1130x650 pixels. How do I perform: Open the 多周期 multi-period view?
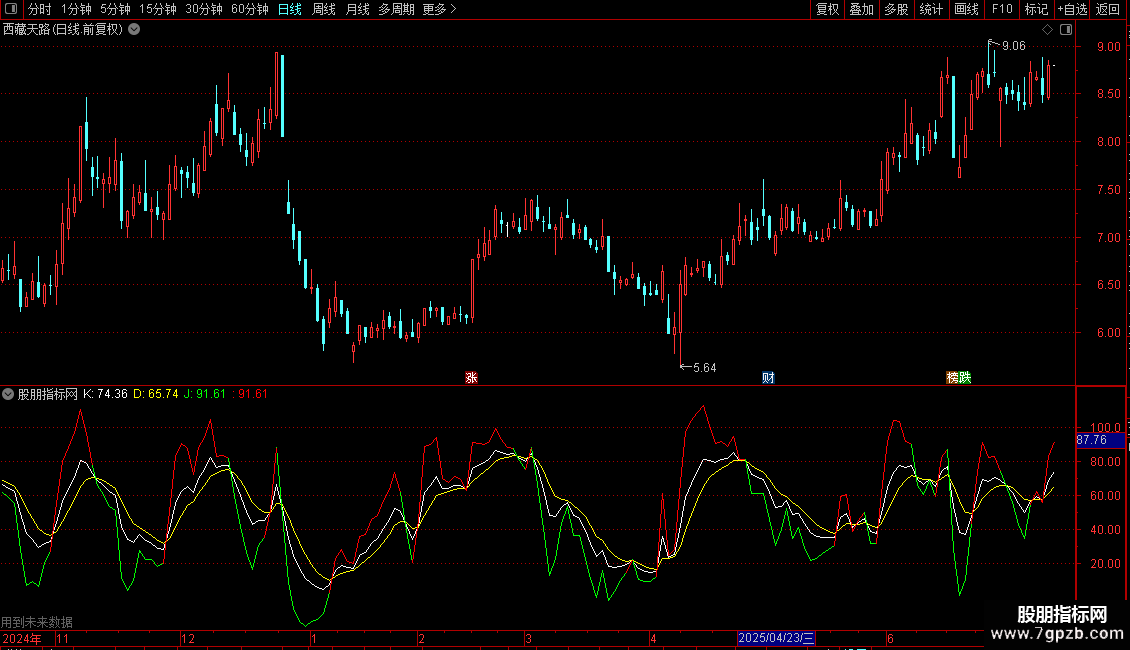click(396, 9)
